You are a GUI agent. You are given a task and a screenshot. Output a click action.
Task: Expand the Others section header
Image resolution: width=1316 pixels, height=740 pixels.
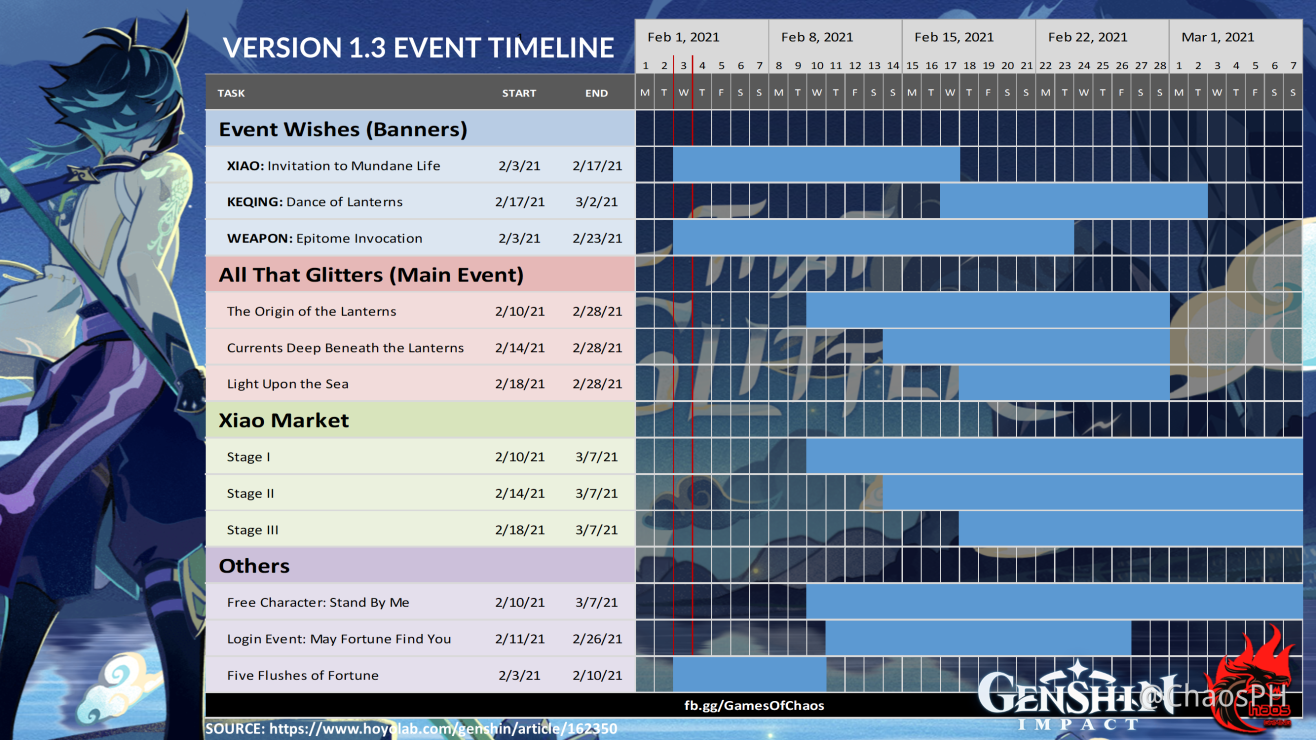click(x=256, y=565)
